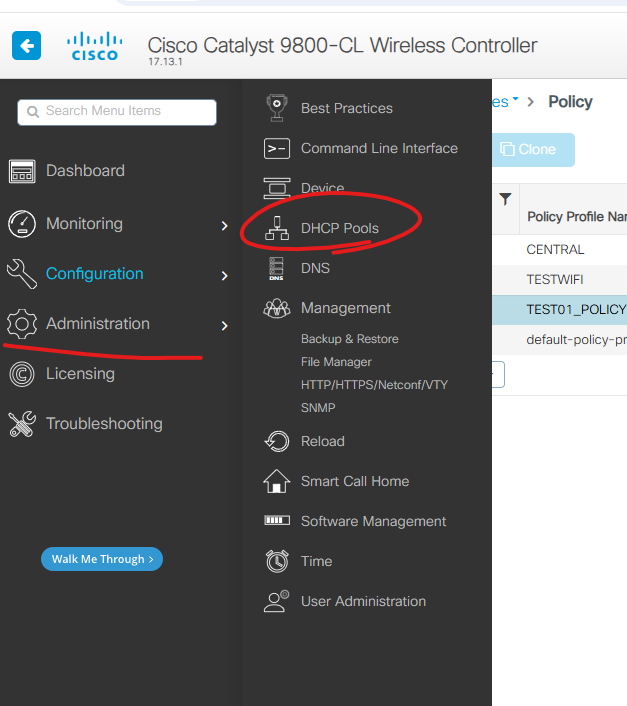Expand the Configuration submenu chevron
The width and height of the screenshot is (627, 706).
pyautogui.click(x=225, y=276)
